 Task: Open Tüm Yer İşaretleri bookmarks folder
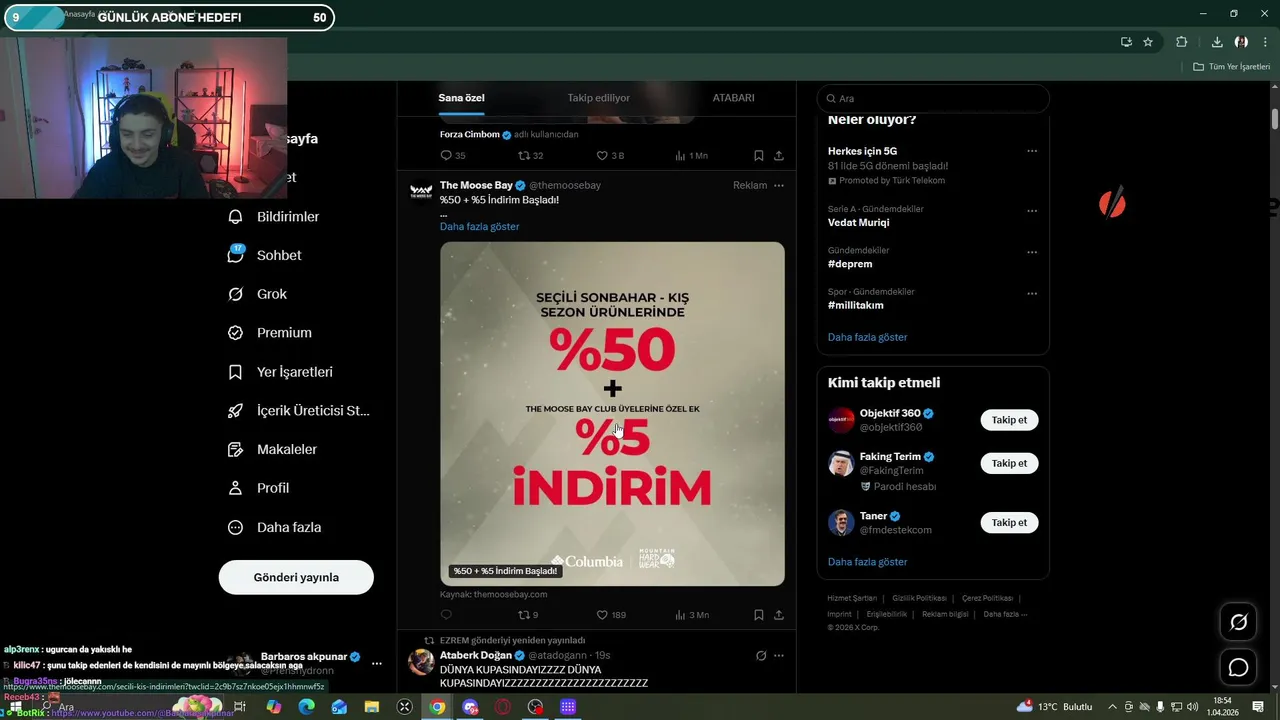click(1231, 67)
